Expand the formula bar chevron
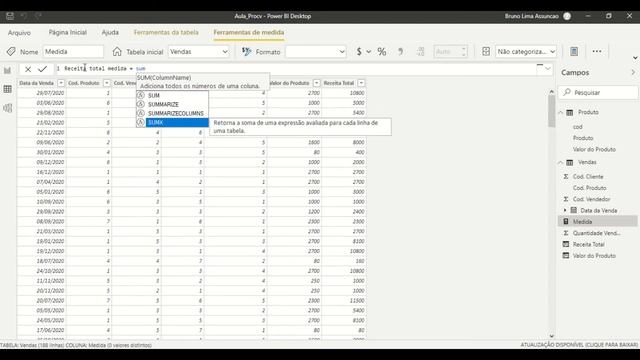This screenshot has height=360, width=640. coord(548,69)
